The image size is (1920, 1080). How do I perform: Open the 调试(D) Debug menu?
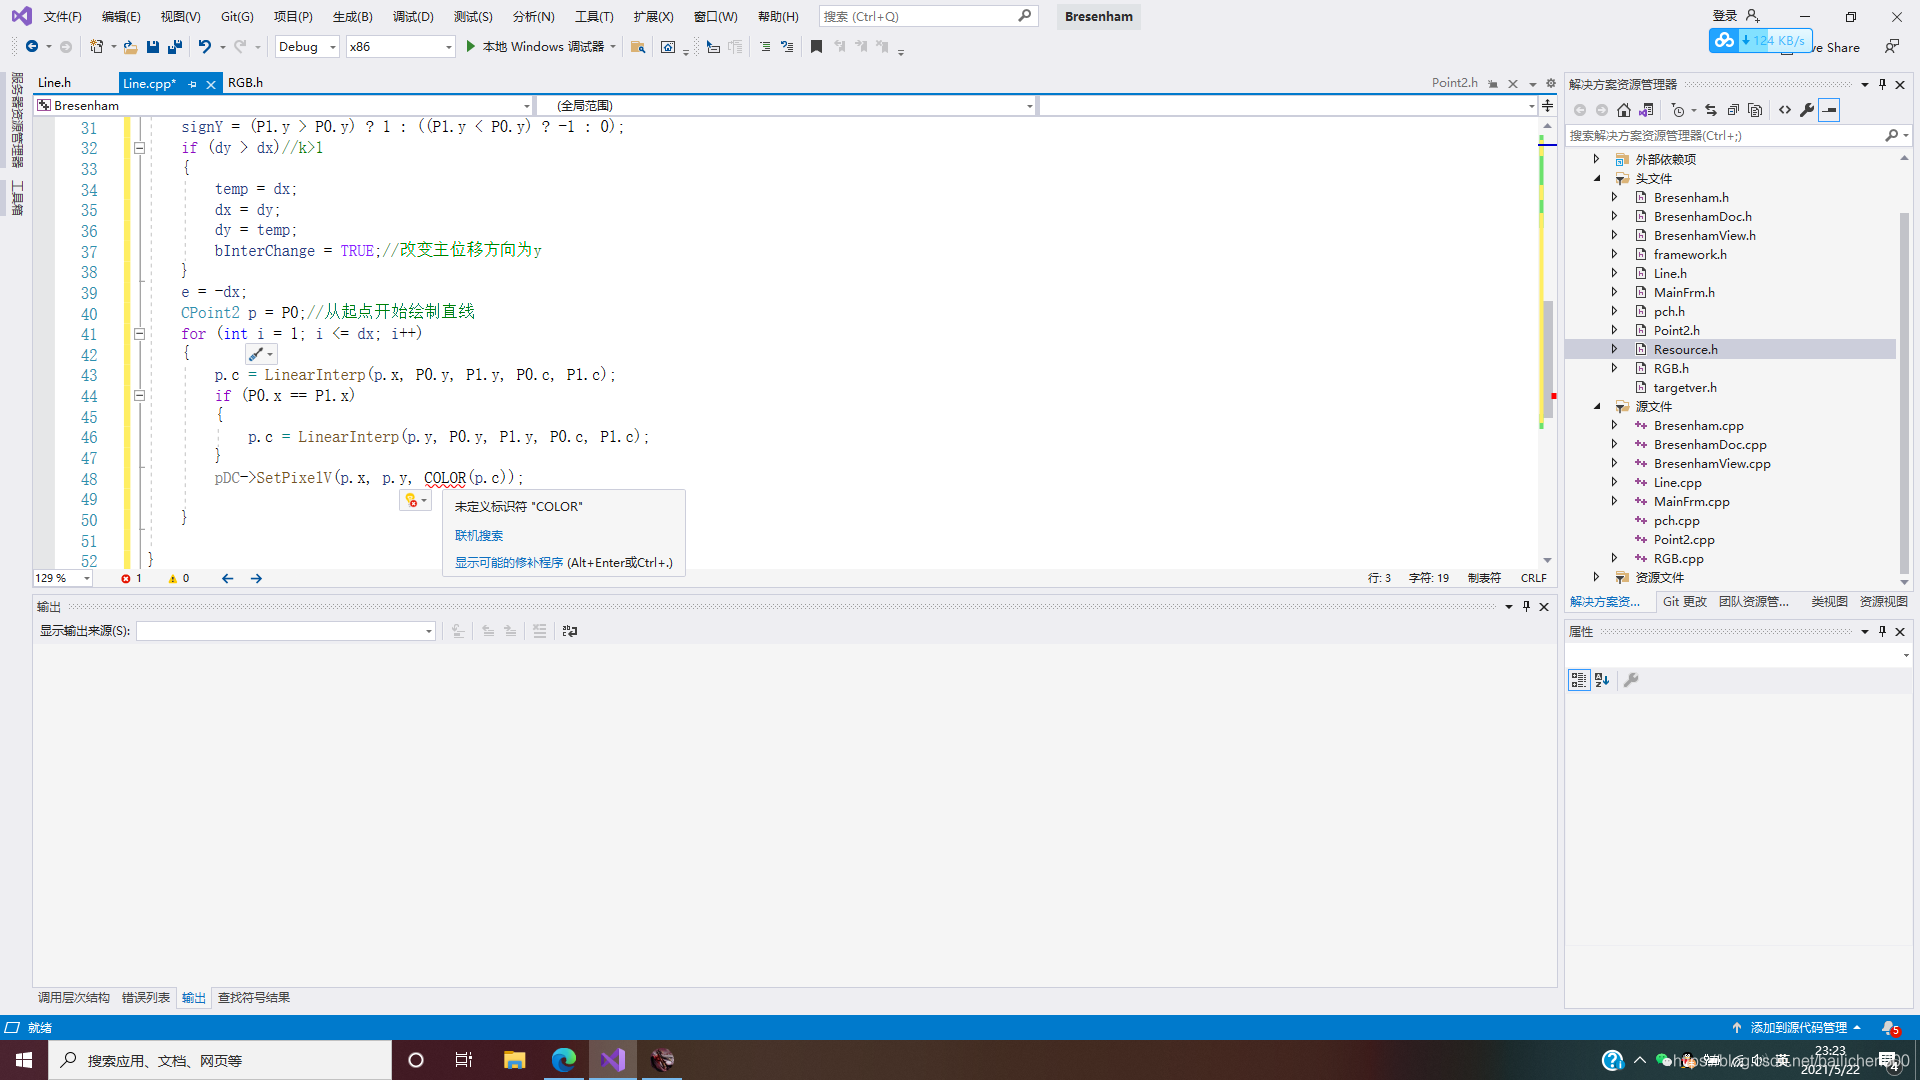[413, 16]
